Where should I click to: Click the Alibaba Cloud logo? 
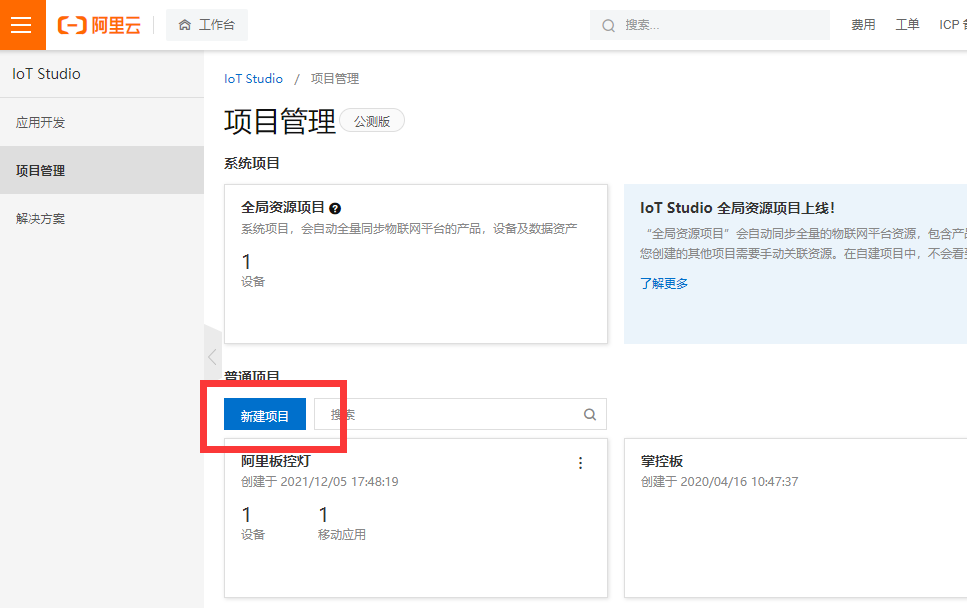[99, 25]
